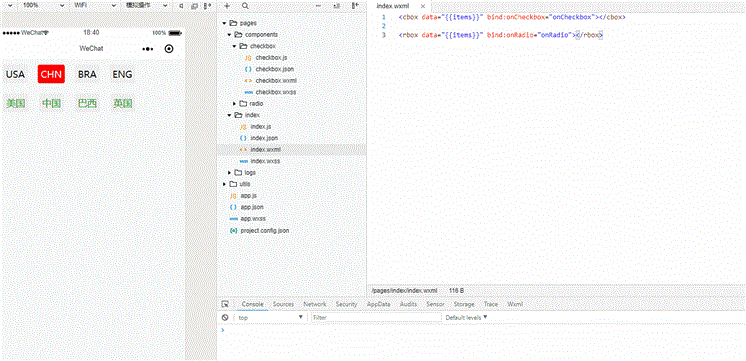Viewport: 746px width, 361px height.
Task: Close the index.wxml editor tab
Action: pyautogui.click(x=422, y=6)
